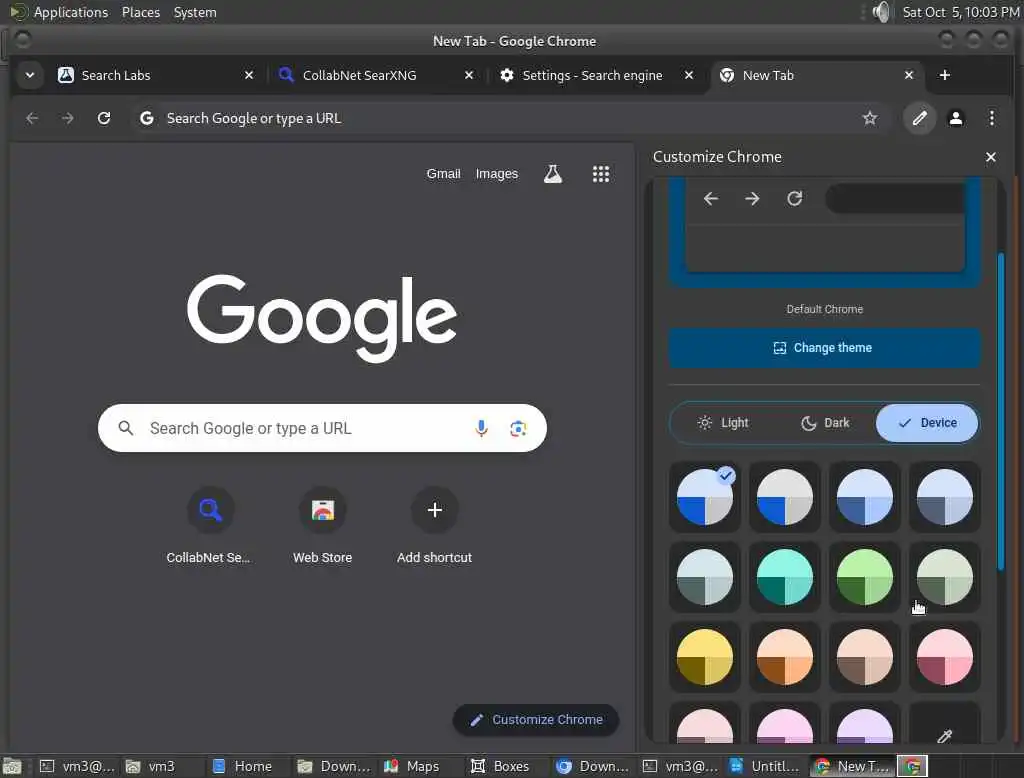The image size is (1024, 778).
Task: Select Device mode
Action: tap(927, 423)
